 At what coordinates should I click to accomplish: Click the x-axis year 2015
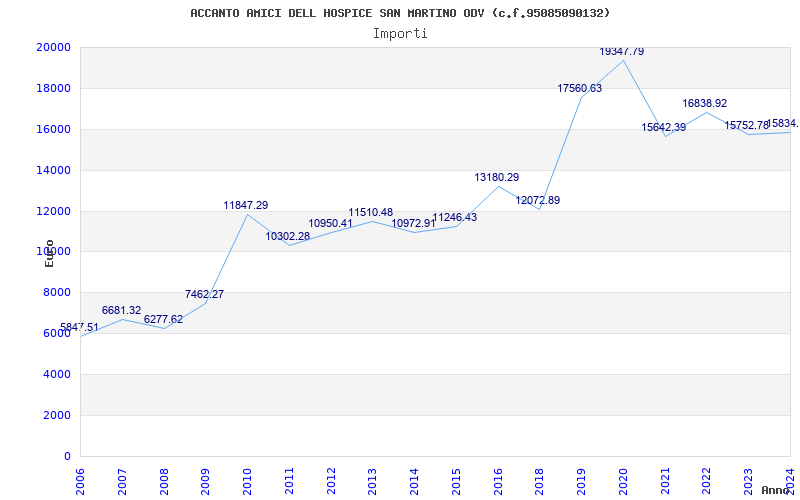[x=456, y=481]
